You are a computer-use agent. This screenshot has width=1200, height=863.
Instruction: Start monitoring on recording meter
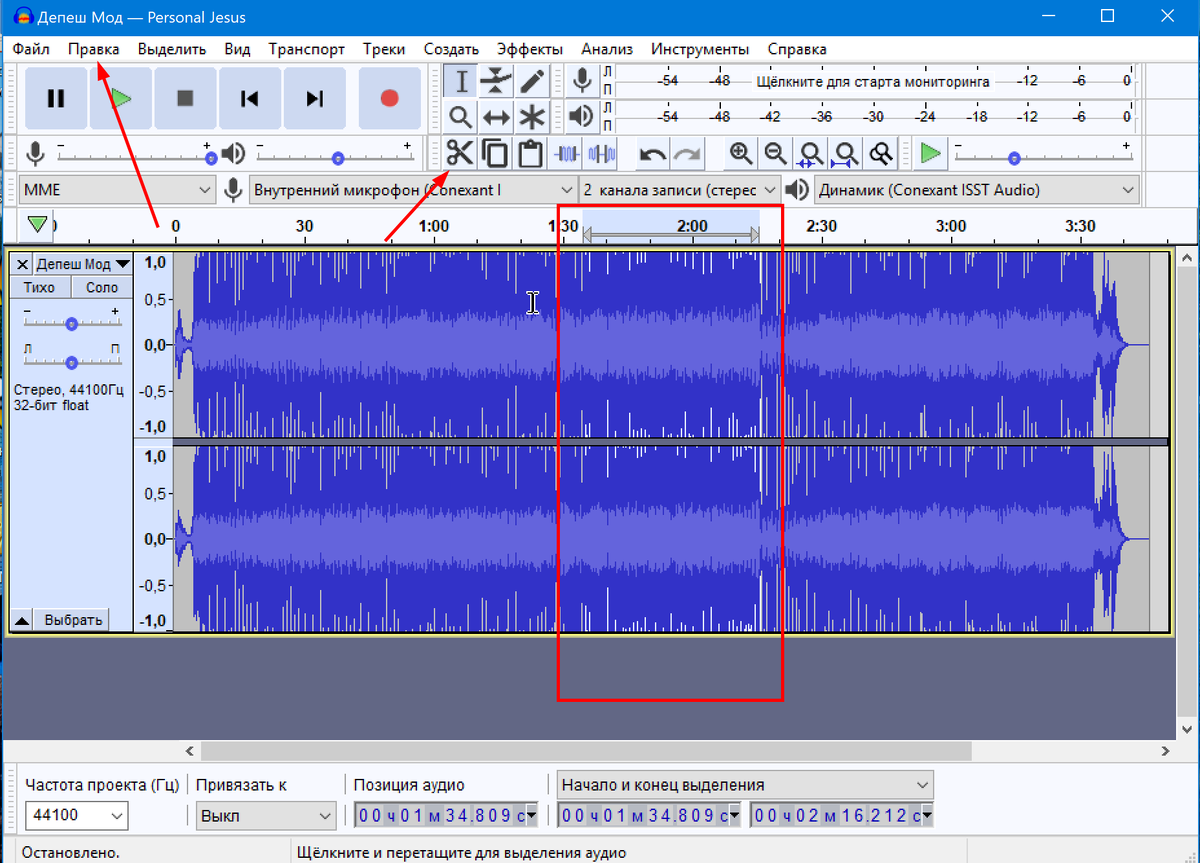tap(875, 81)
